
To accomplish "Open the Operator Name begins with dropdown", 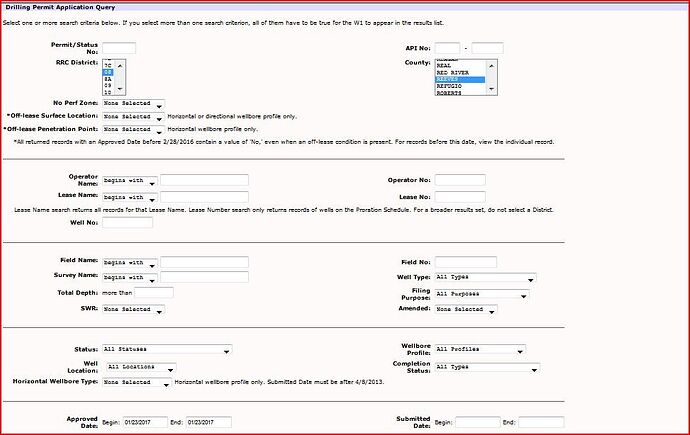I will pos(129,180).
